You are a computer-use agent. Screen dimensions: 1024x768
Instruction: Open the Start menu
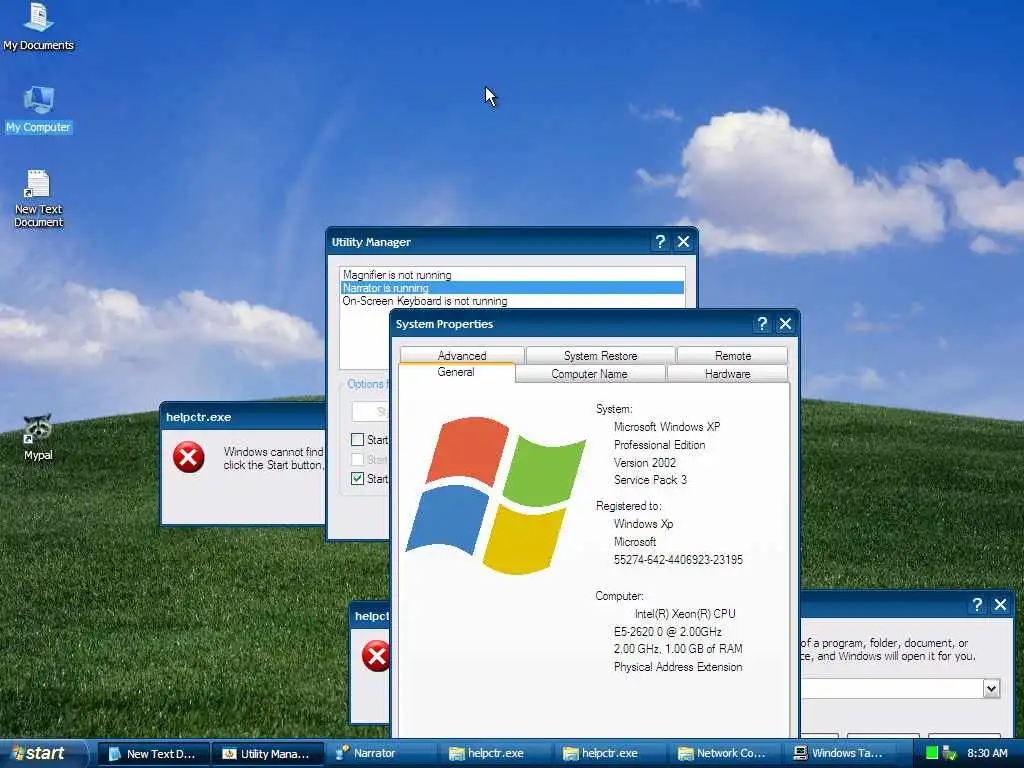click(43, 753)
